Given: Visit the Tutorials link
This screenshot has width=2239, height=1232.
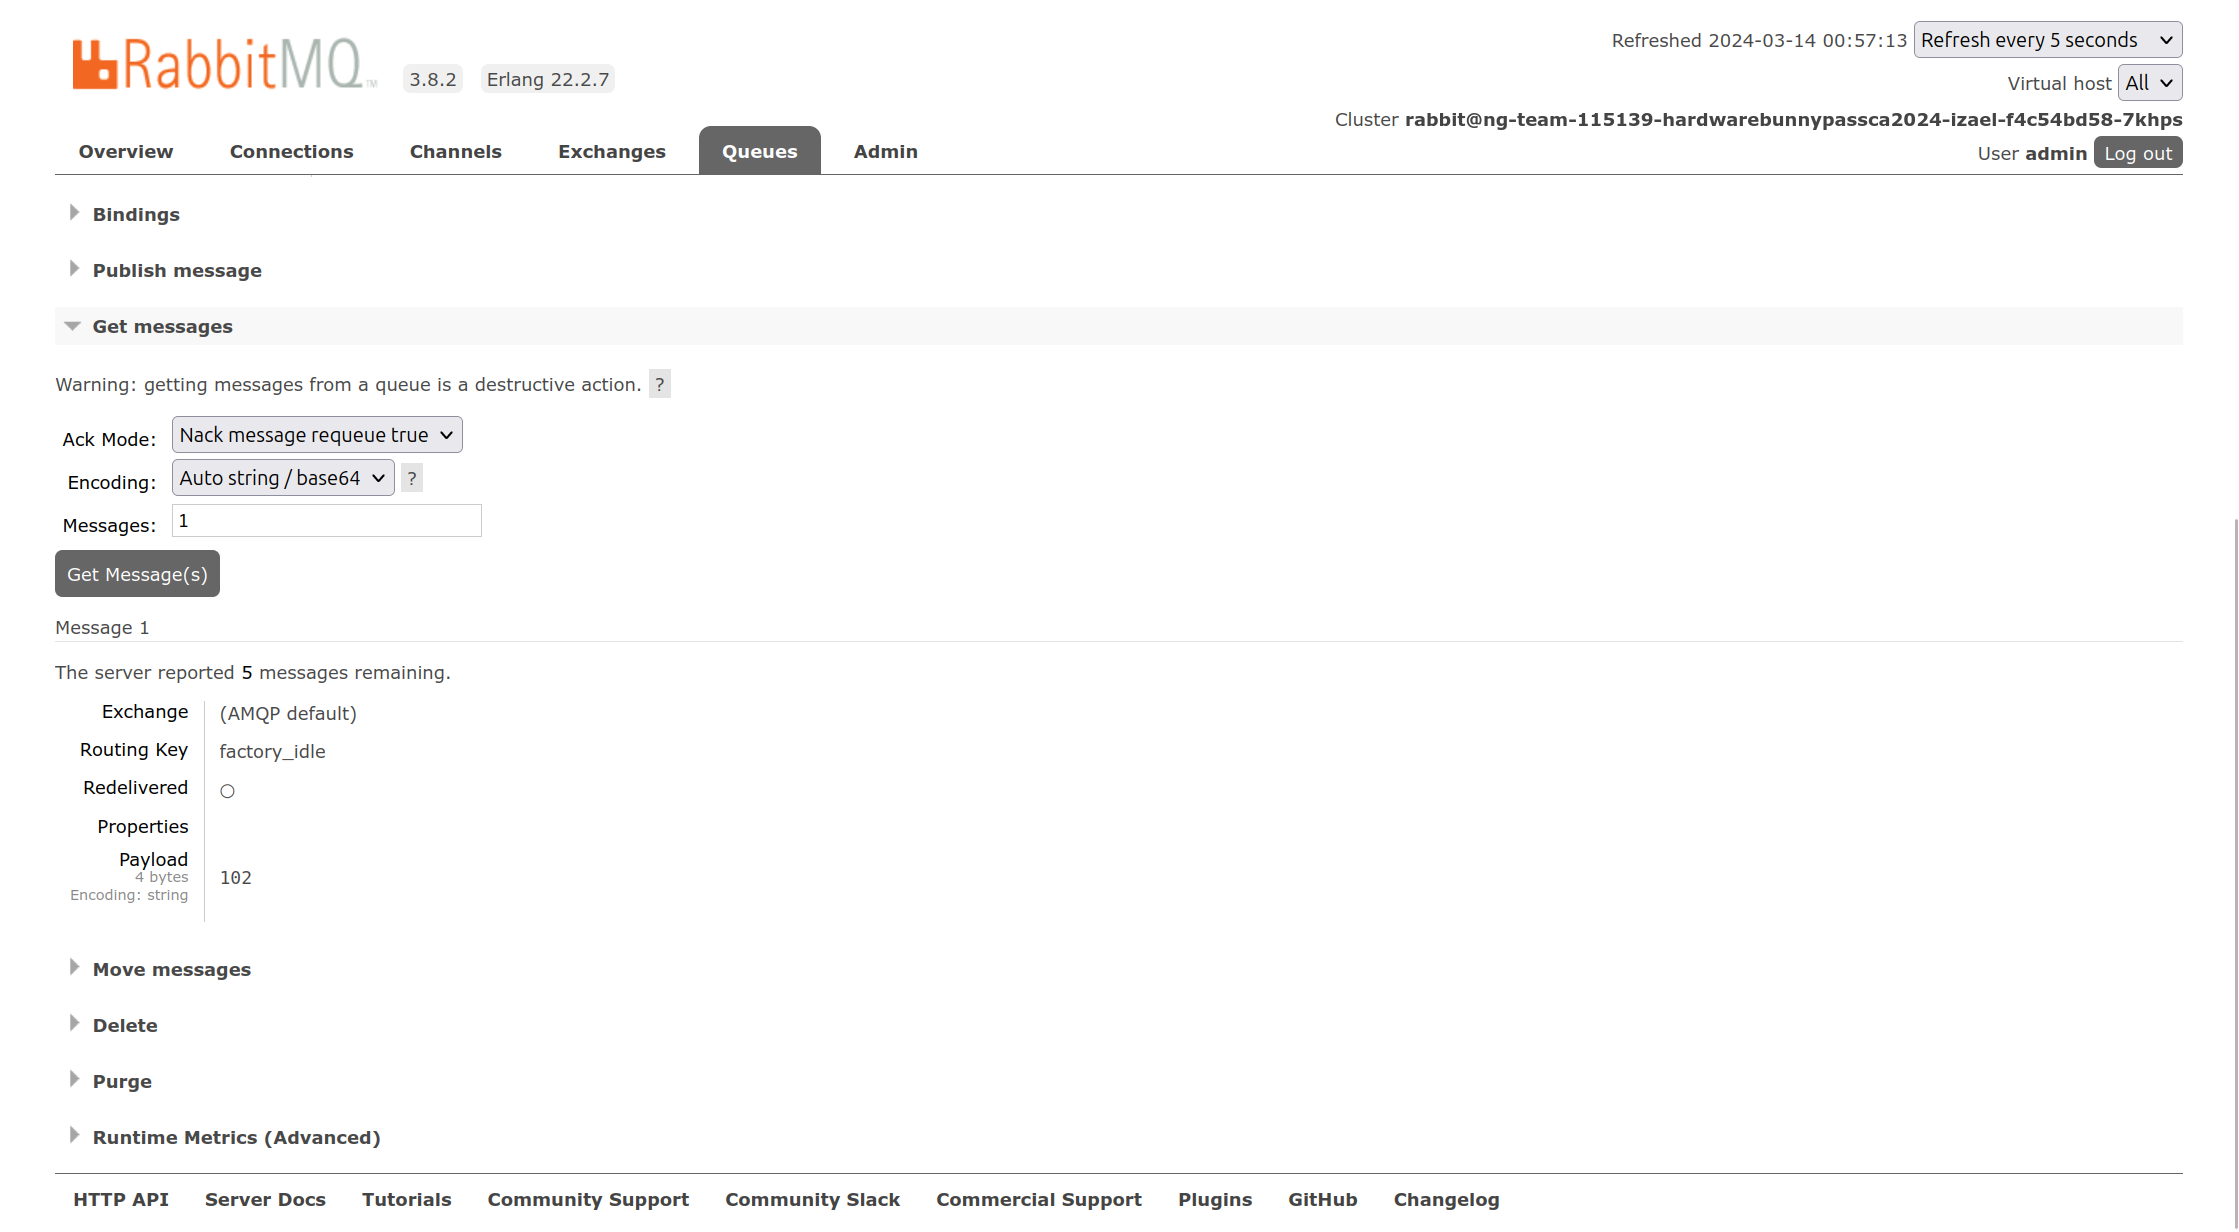Looking at the screenshot, I should pyautogui.click(x=407, y=1199).
